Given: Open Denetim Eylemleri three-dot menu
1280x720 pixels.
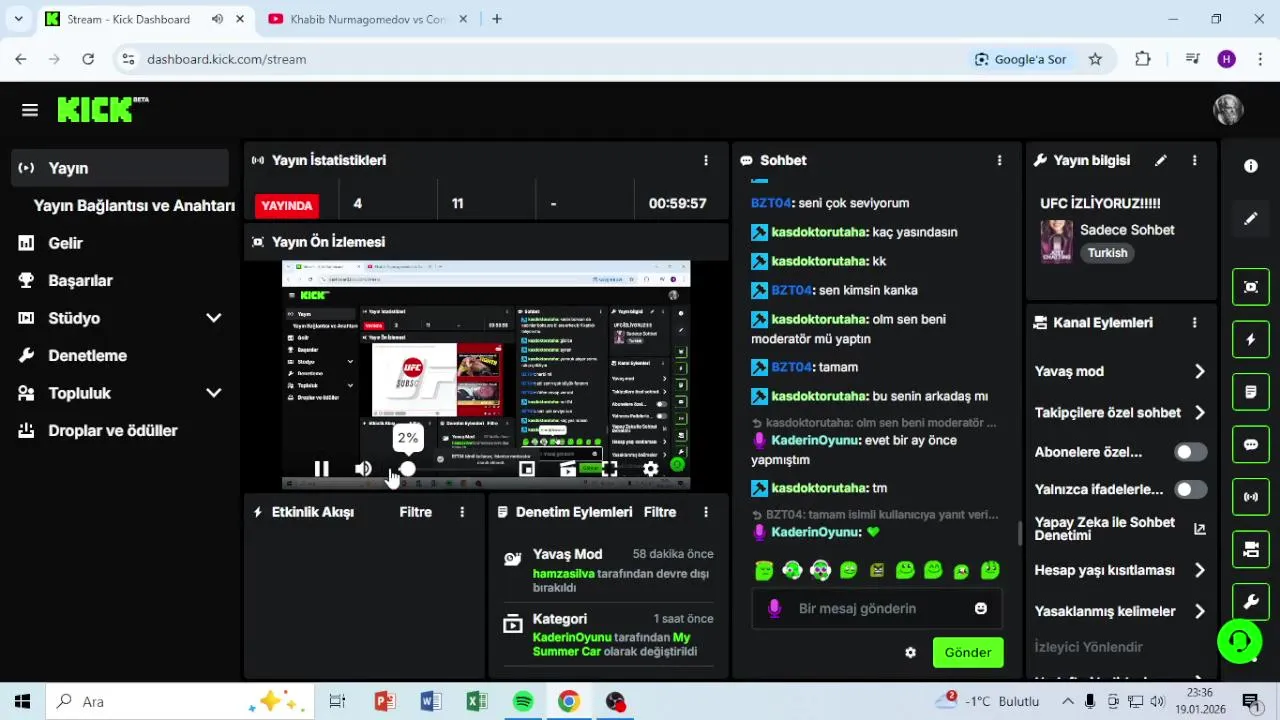Looking at the screenshot, I should coord(706,512).
